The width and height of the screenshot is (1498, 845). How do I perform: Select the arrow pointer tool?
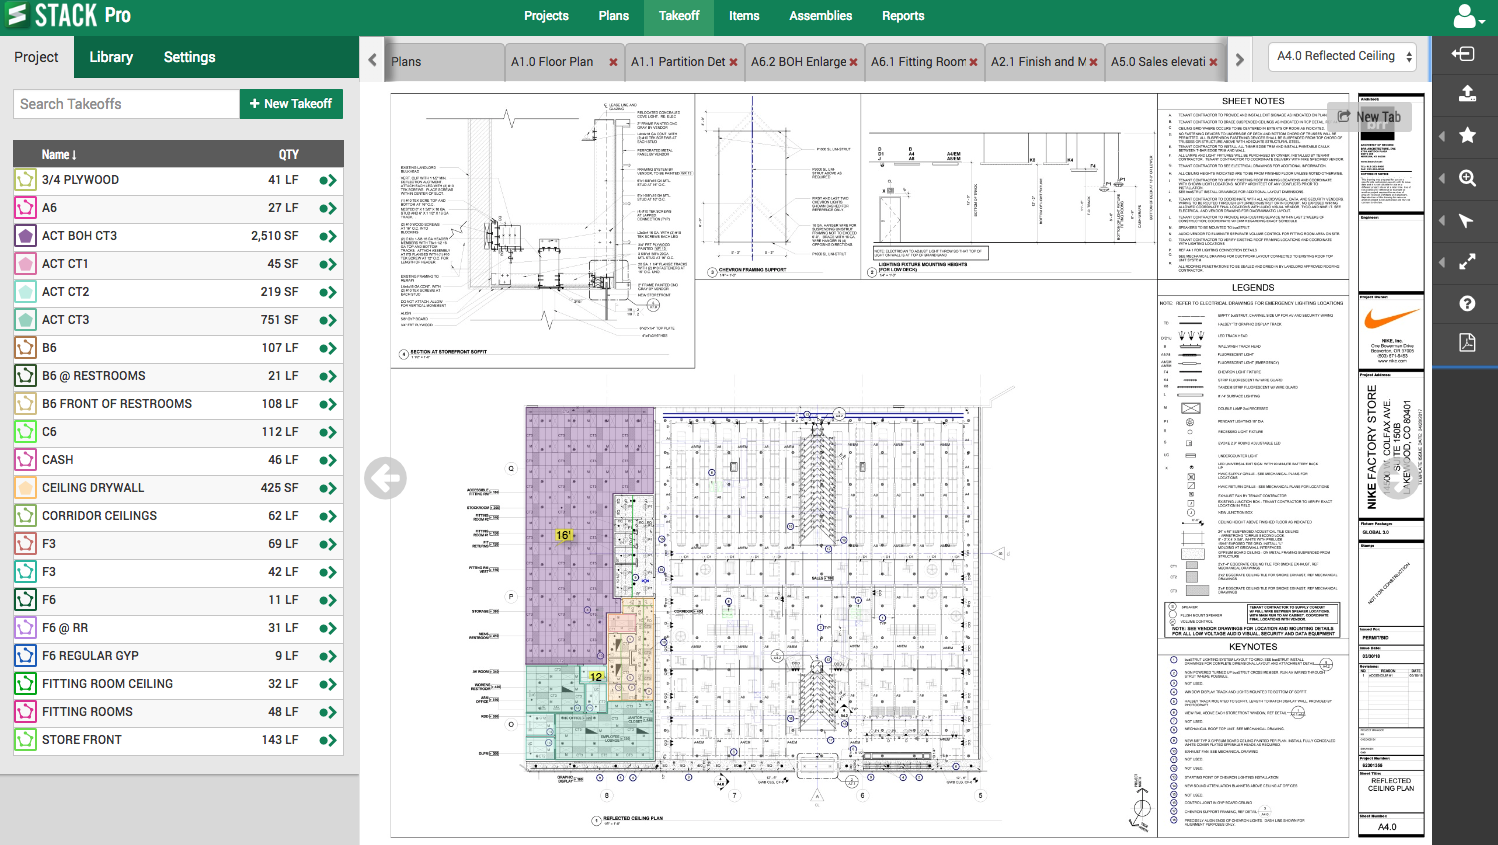pos(1467,220)
